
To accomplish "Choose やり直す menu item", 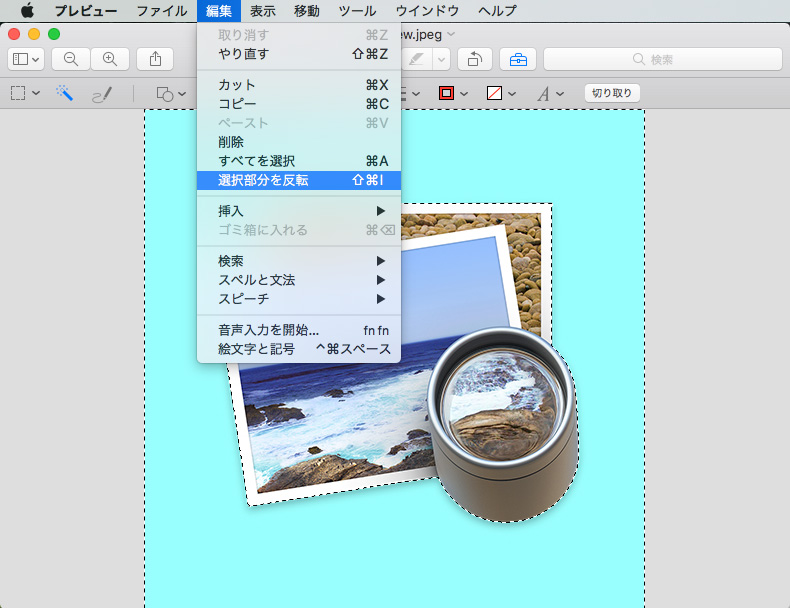I will click(299, 53).
